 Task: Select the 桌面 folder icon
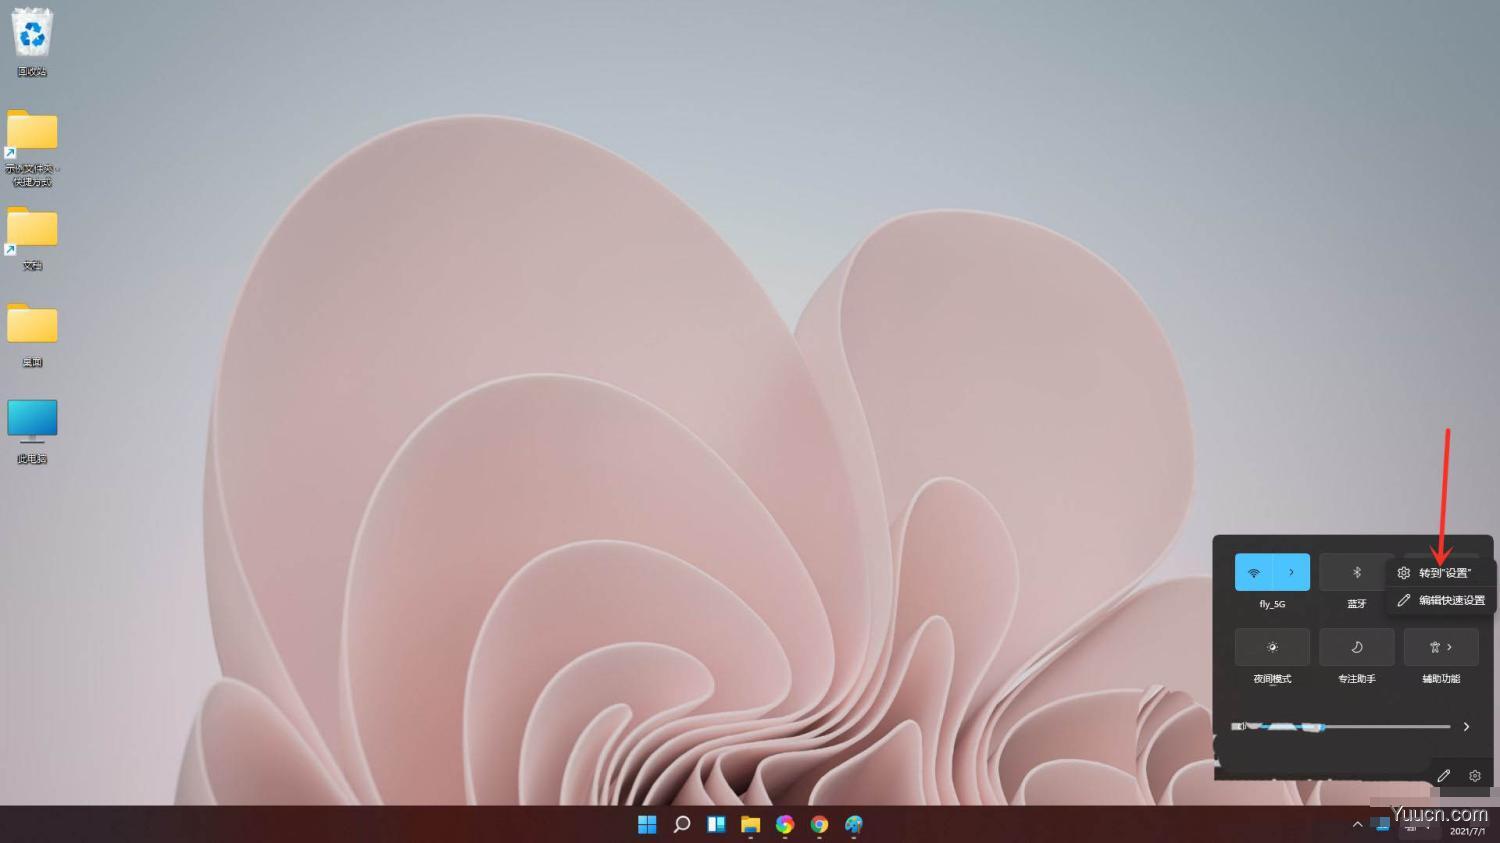pyautogui.click(x=32, y=335)
